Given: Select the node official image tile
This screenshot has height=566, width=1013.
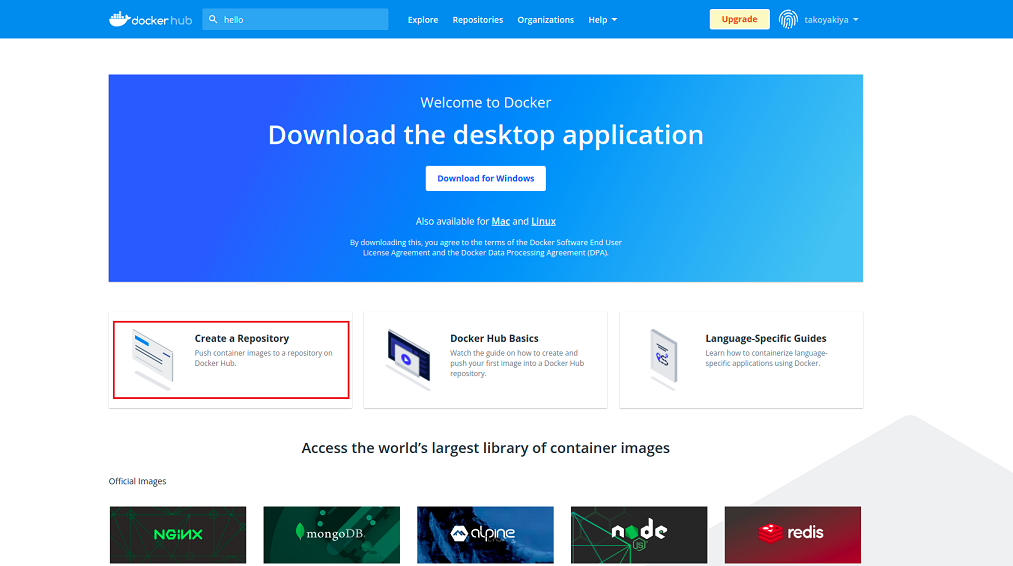Looking at the screenshot, I should pyautogui.click(x=639, y=535).
